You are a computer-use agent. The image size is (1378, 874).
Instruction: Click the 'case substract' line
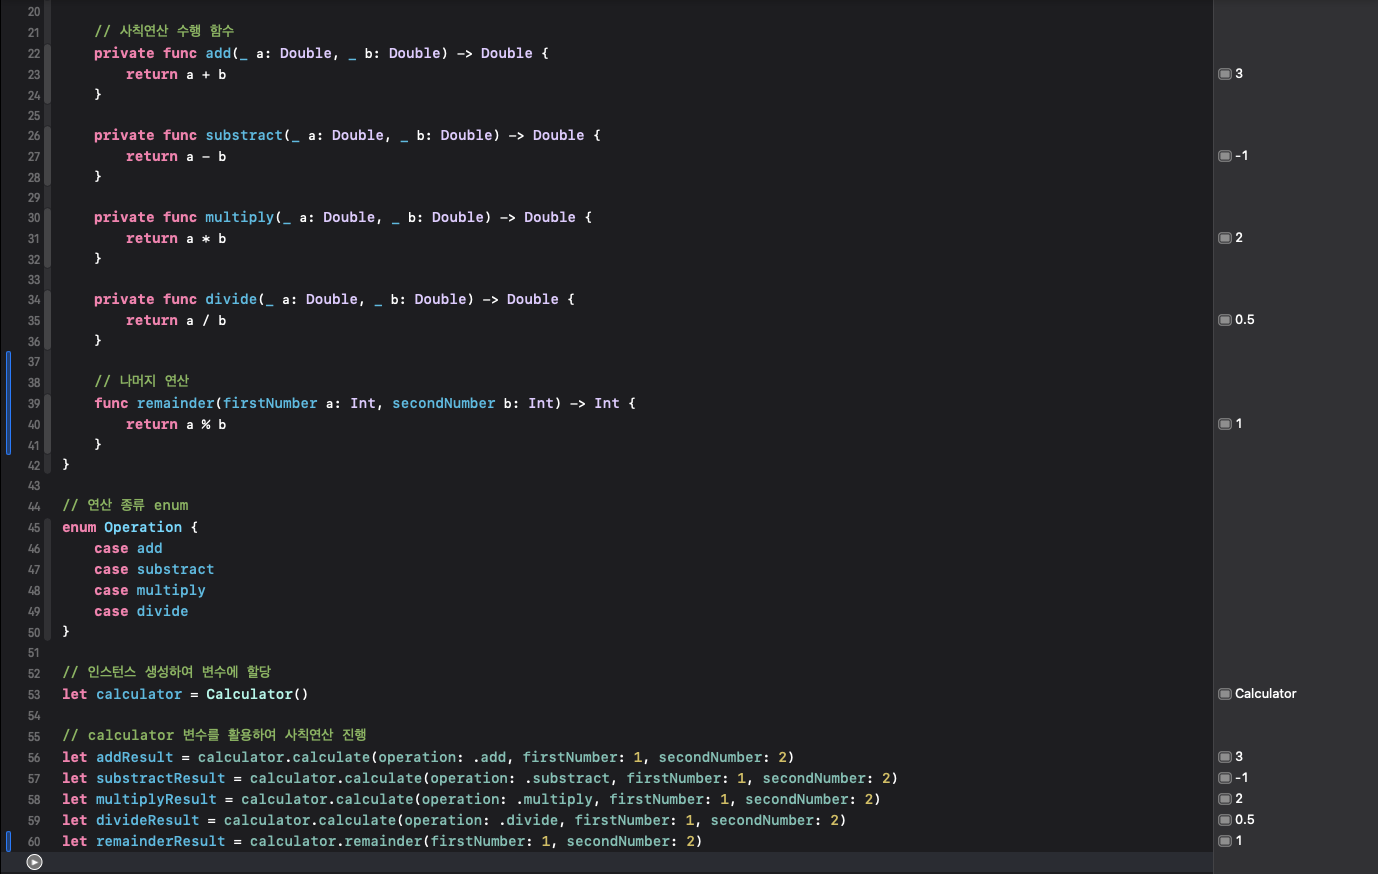[154, 569]
